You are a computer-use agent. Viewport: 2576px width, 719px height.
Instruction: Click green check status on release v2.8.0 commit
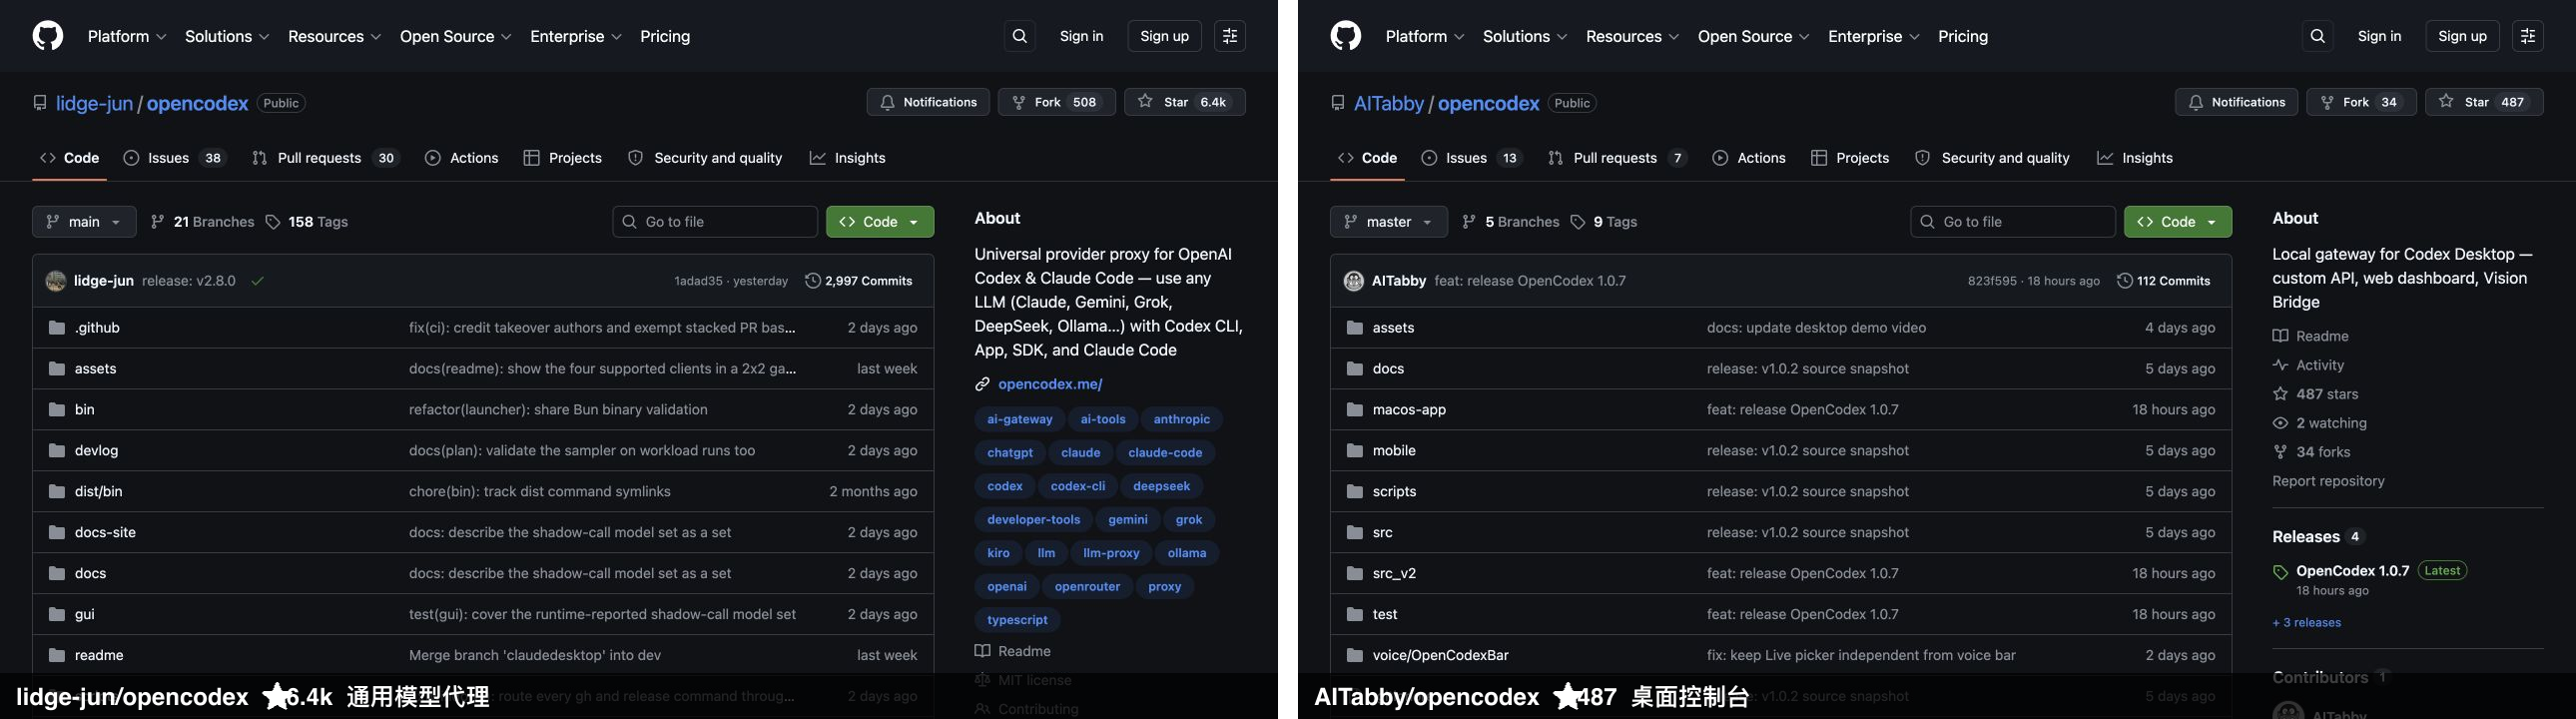coord(258,281)
